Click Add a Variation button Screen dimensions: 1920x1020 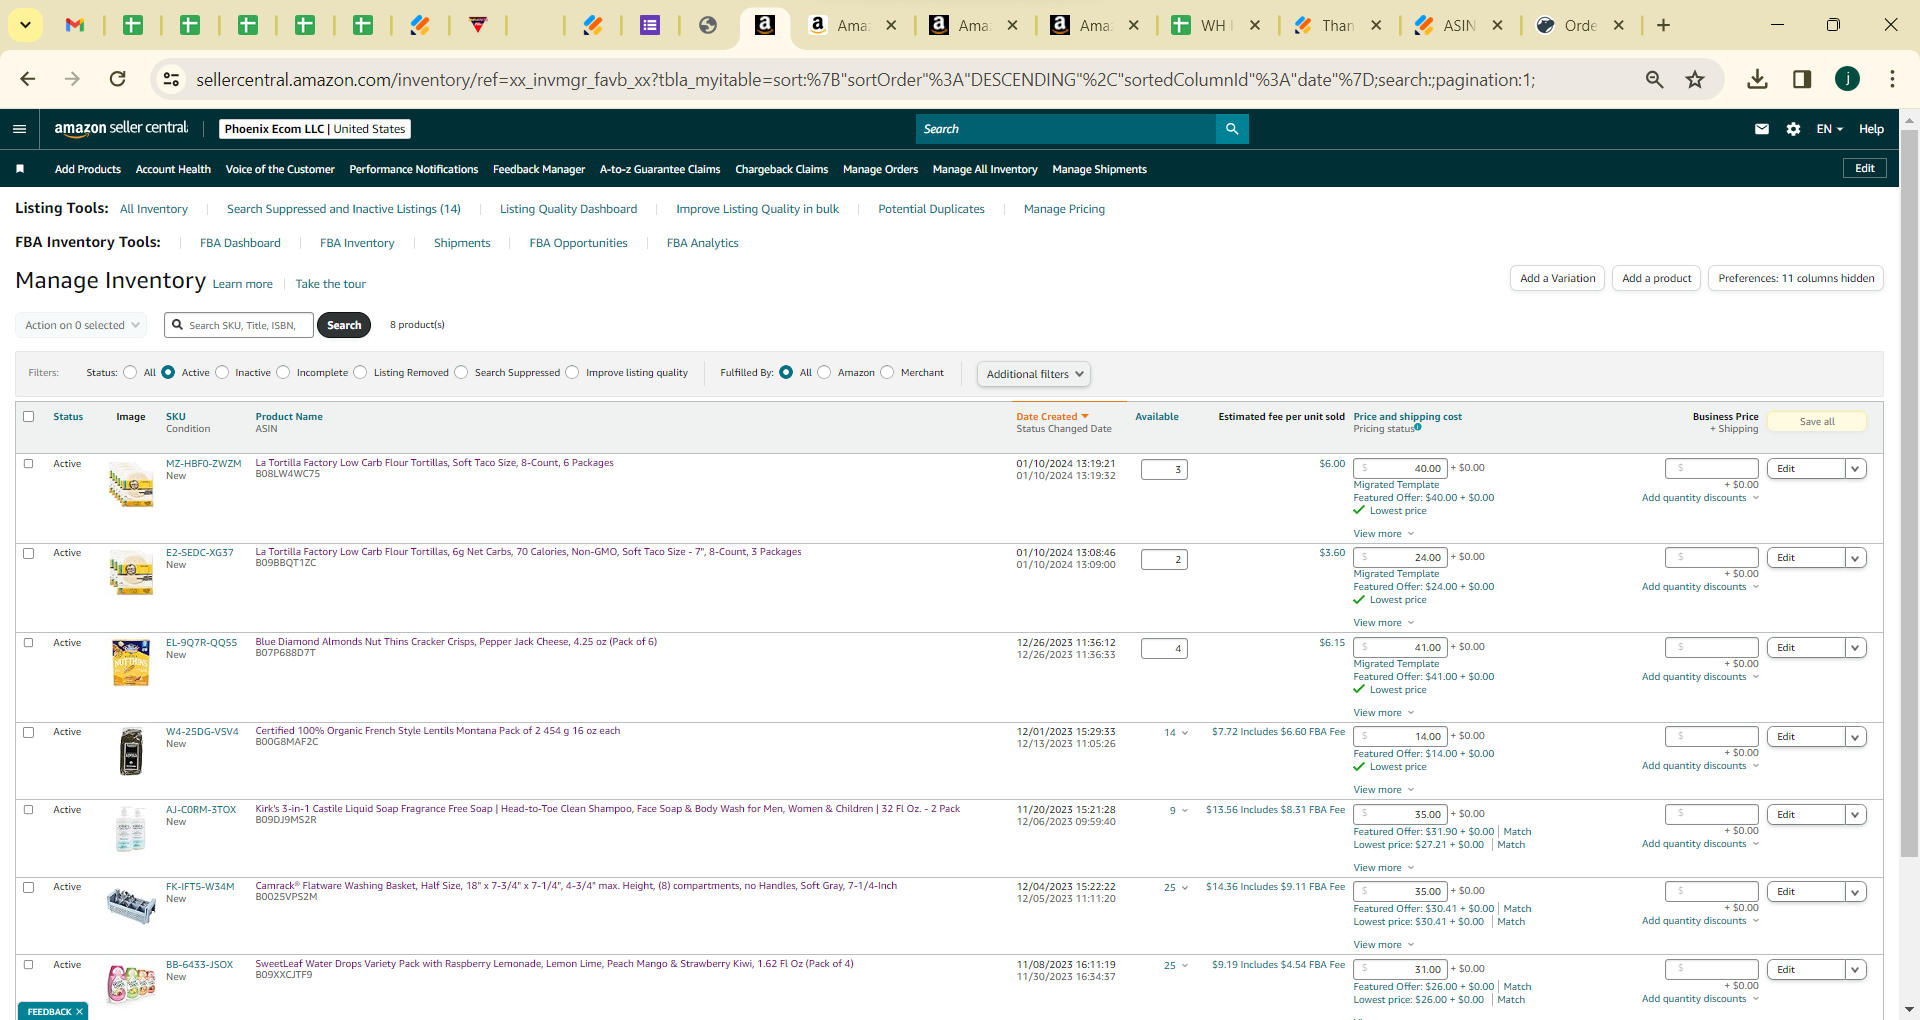tap(1557, 278)
